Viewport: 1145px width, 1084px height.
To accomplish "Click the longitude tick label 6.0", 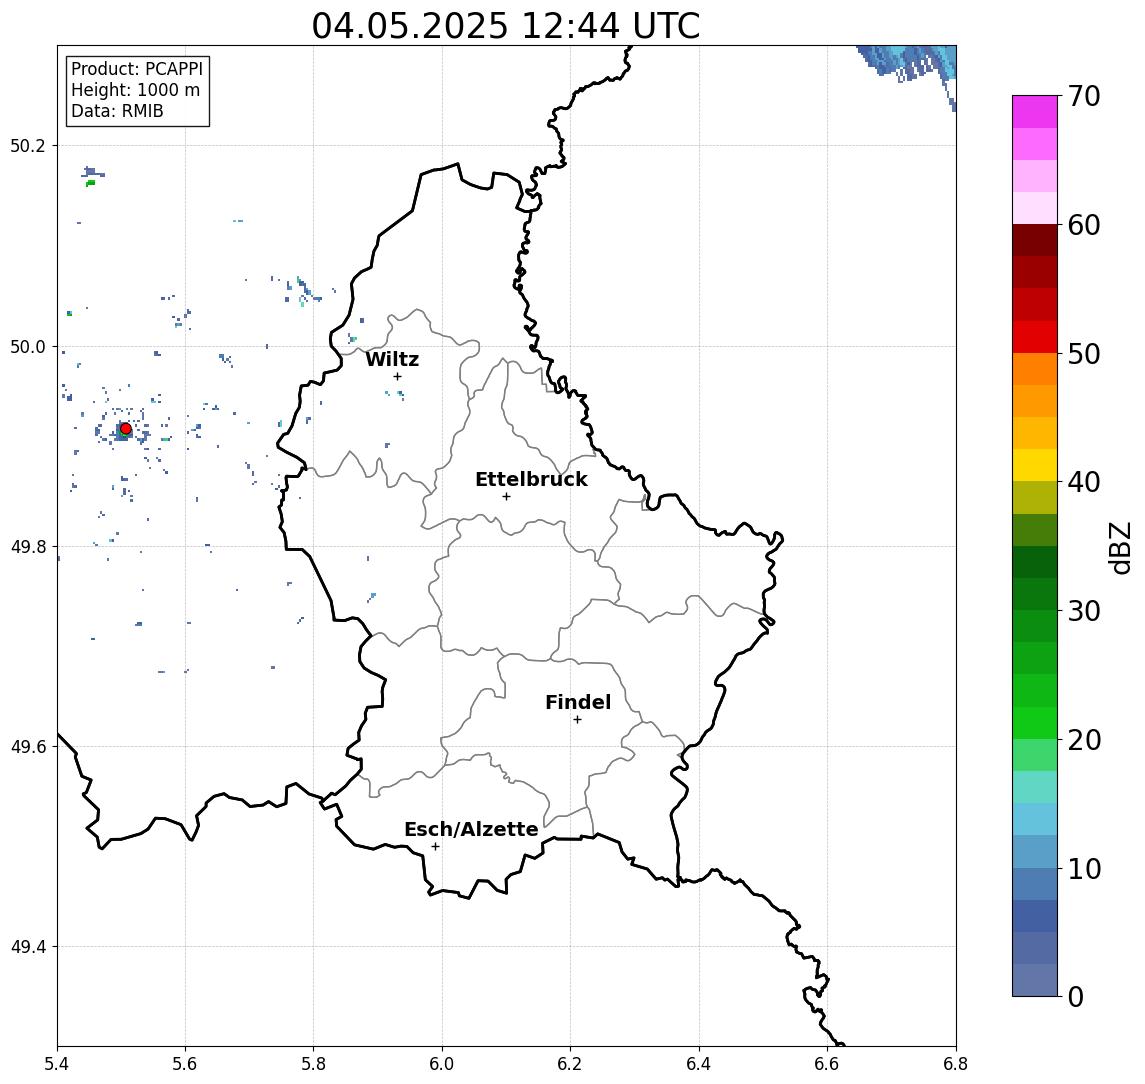I will (442, 1064).
